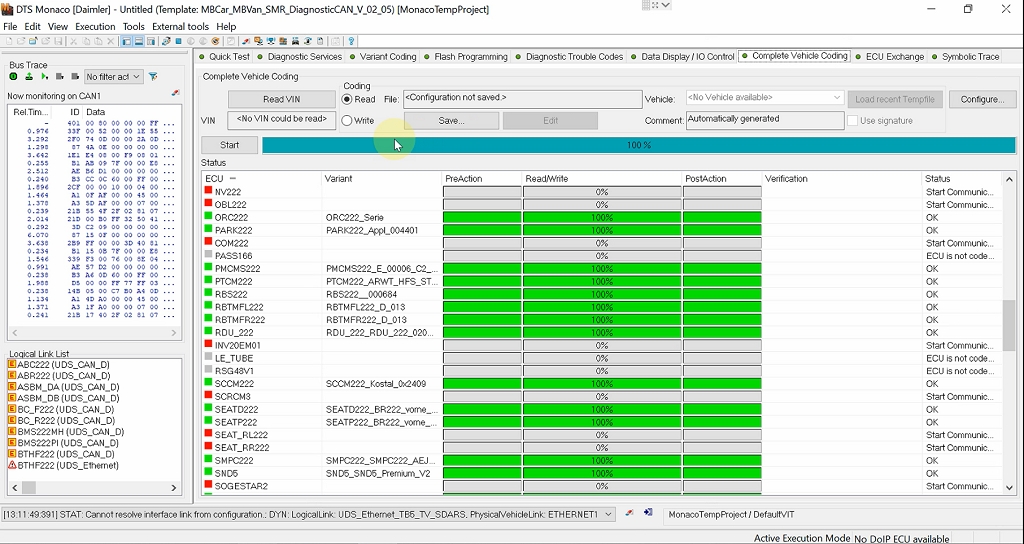This screenshot has height=544, width=1024.
Task: Click the blue help question mark icon
Action: pos(352,41)
